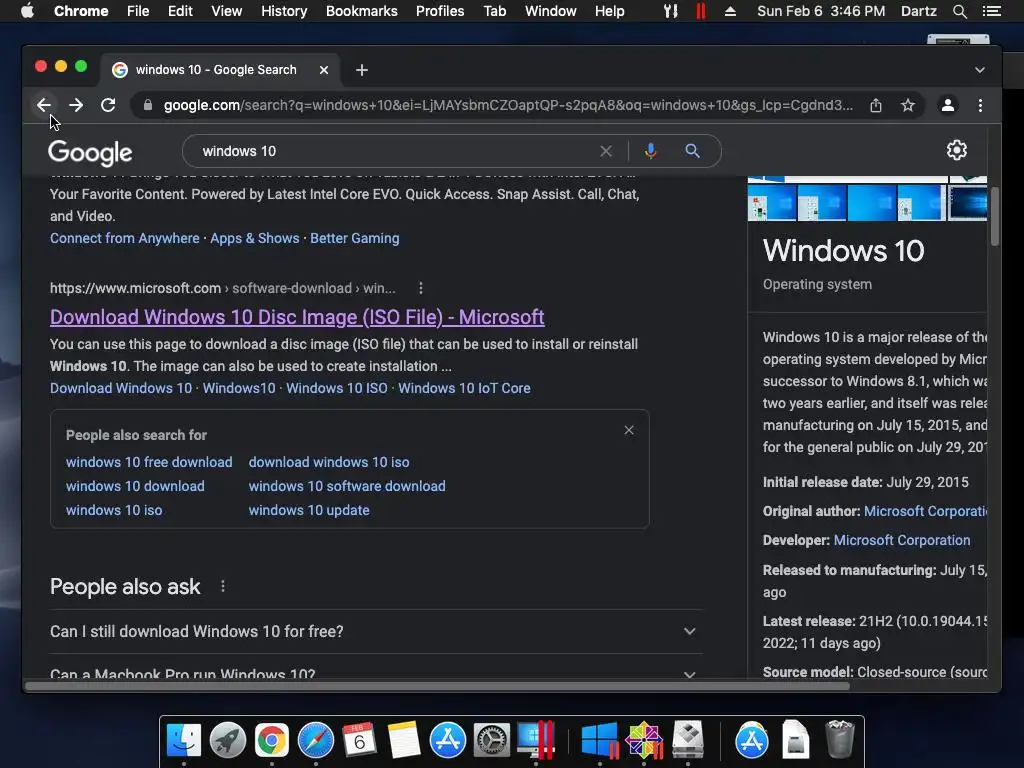Open the Bookmarks menu
Viewport: 1024px width, 768px height.
point(362,11)
